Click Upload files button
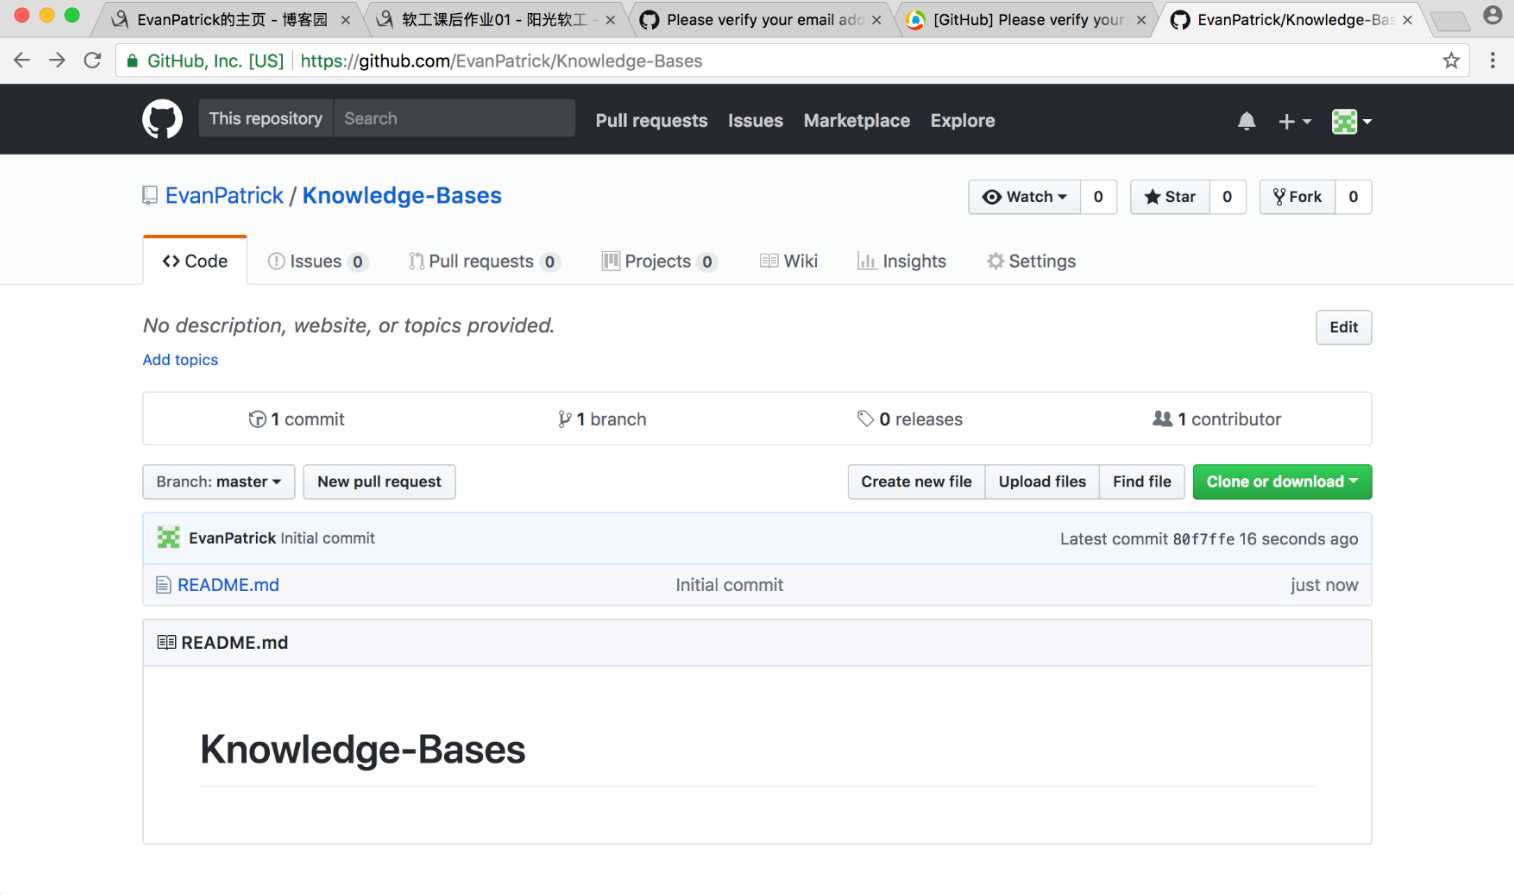Viewport: 1514px width, 895px height. point(1042,482)
